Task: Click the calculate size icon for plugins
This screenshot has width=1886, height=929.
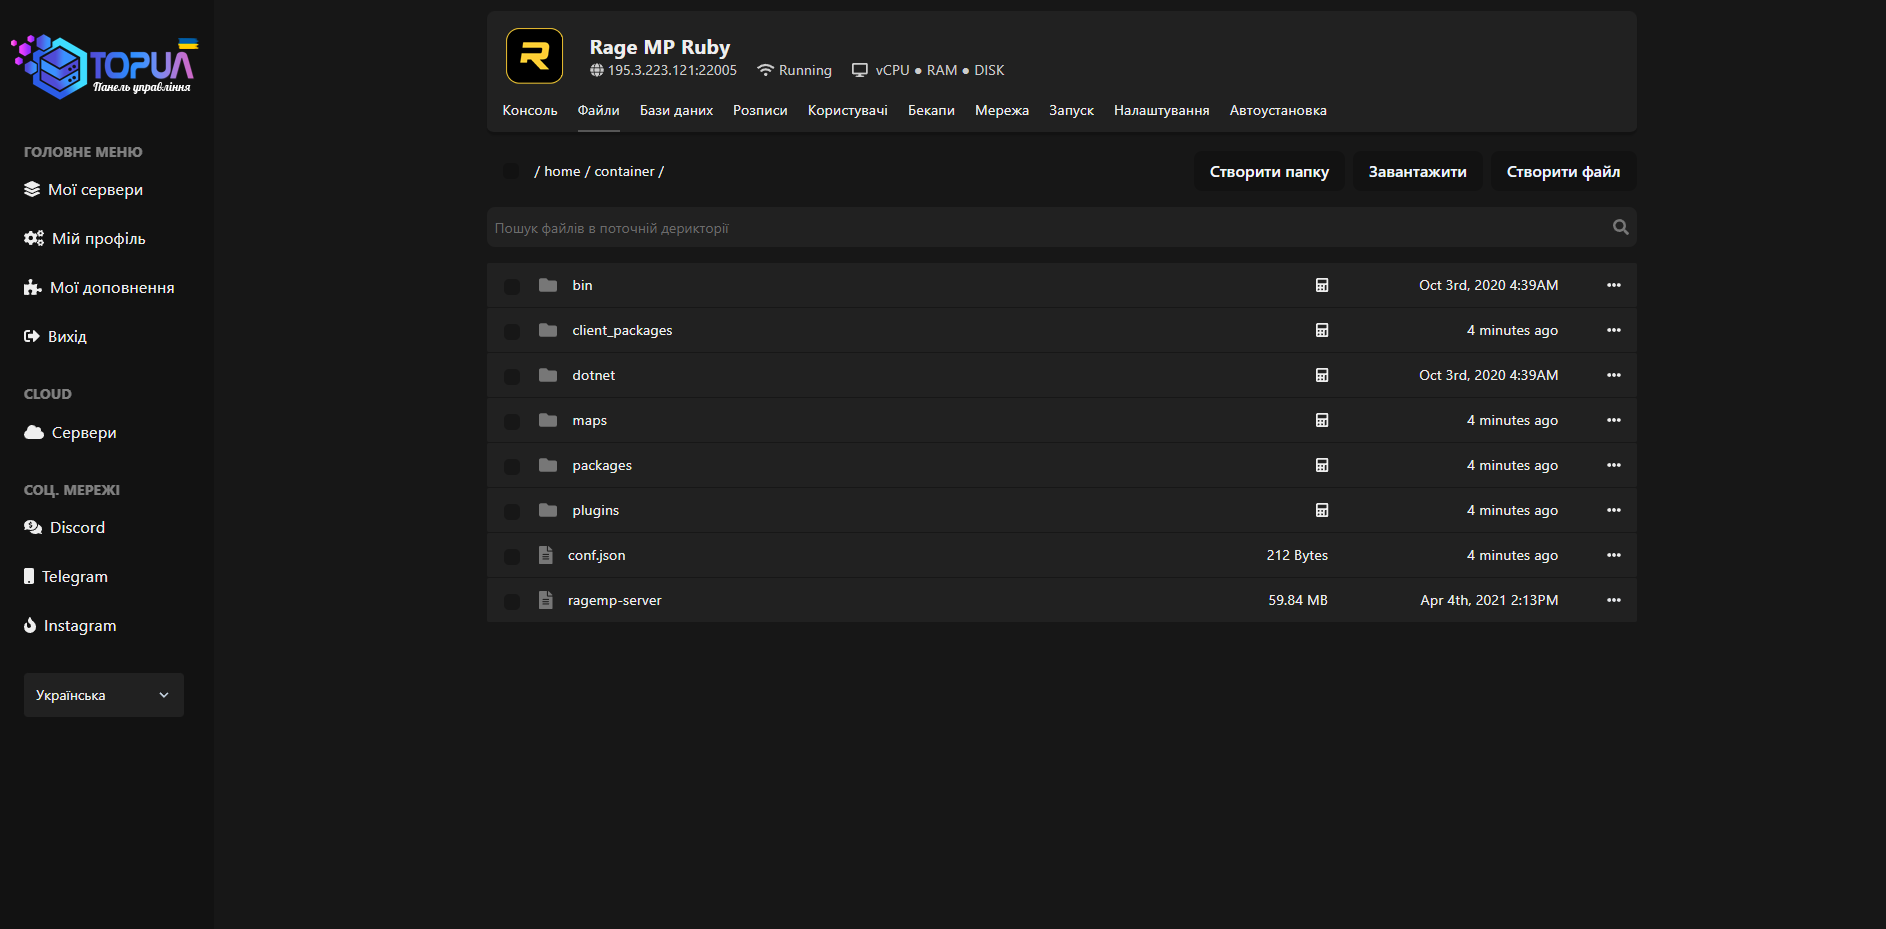Action: point(1321,511)
